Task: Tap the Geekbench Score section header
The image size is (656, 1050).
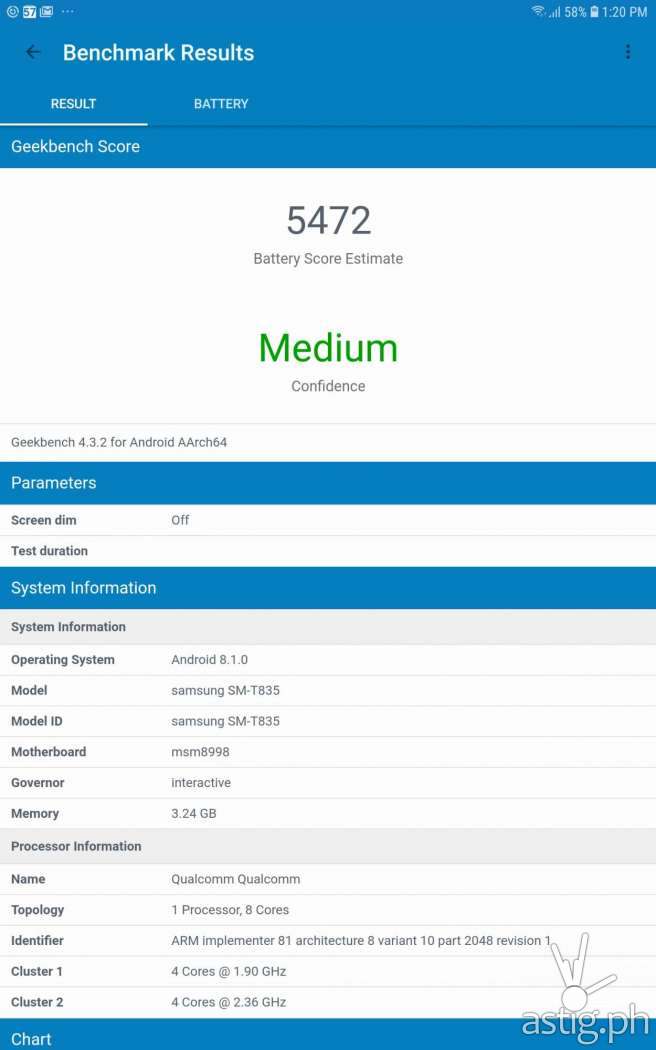Action: [x=328, y=147]
